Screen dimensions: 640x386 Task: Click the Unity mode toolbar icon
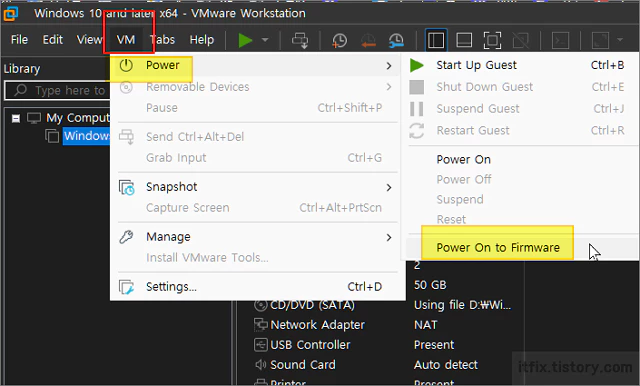[520, 40]
